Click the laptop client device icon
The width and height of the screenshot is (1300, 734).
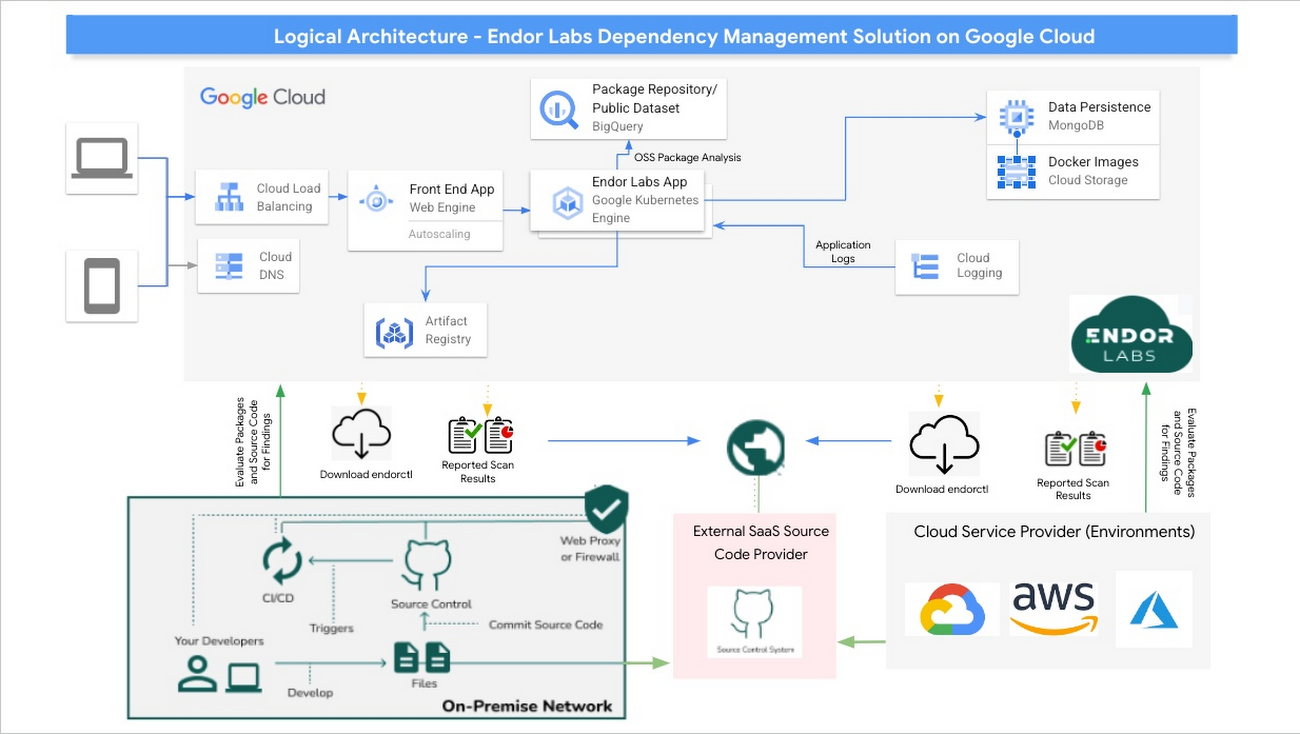click(x=102, y=158)
